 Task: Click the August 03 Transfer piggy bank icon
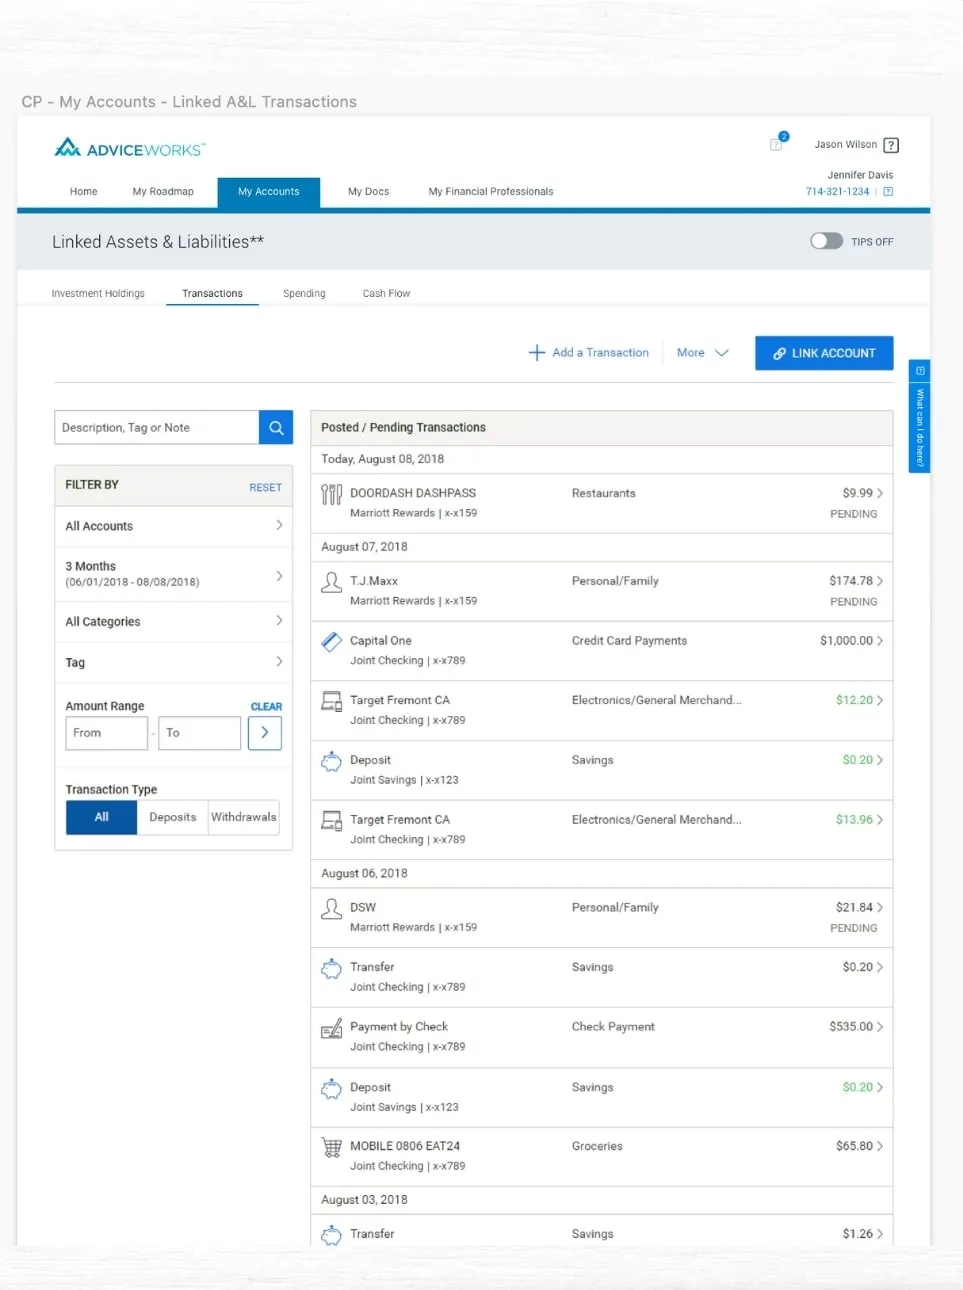tap(331, 1235)
